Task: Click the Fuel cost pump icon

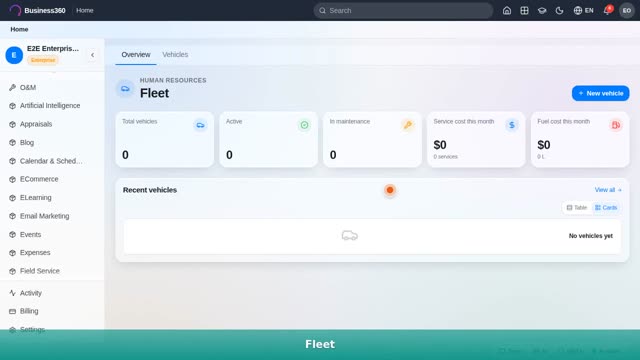Action: click(616, 125)
